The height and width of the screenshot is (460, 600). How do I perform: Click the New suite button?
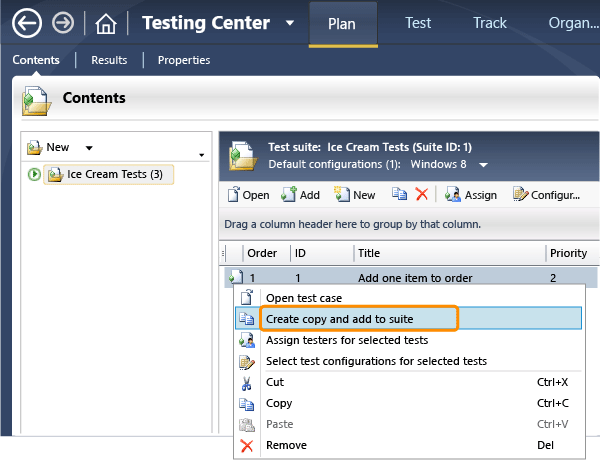tap(48, 147)
